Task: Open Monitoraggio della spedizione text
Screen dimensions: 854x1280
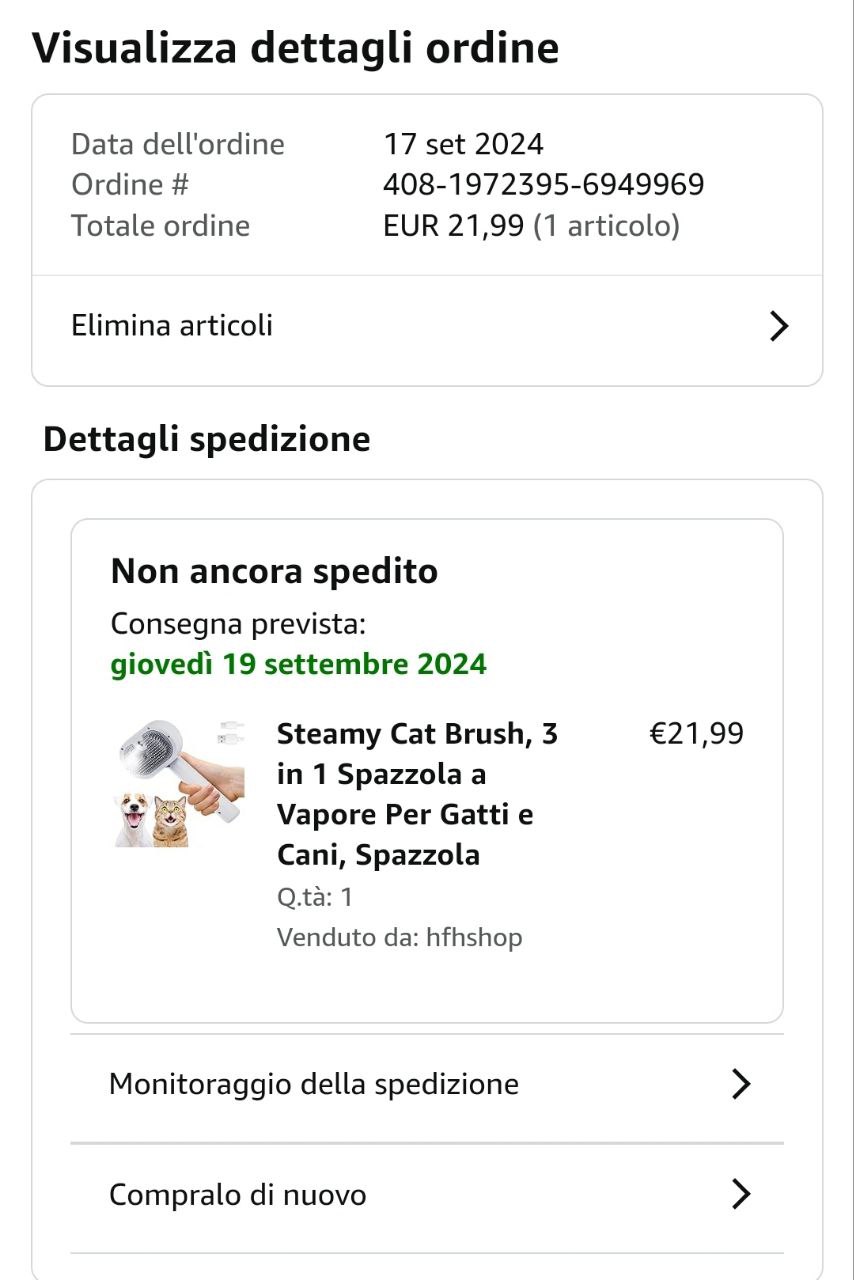Action: (314, 1084)
